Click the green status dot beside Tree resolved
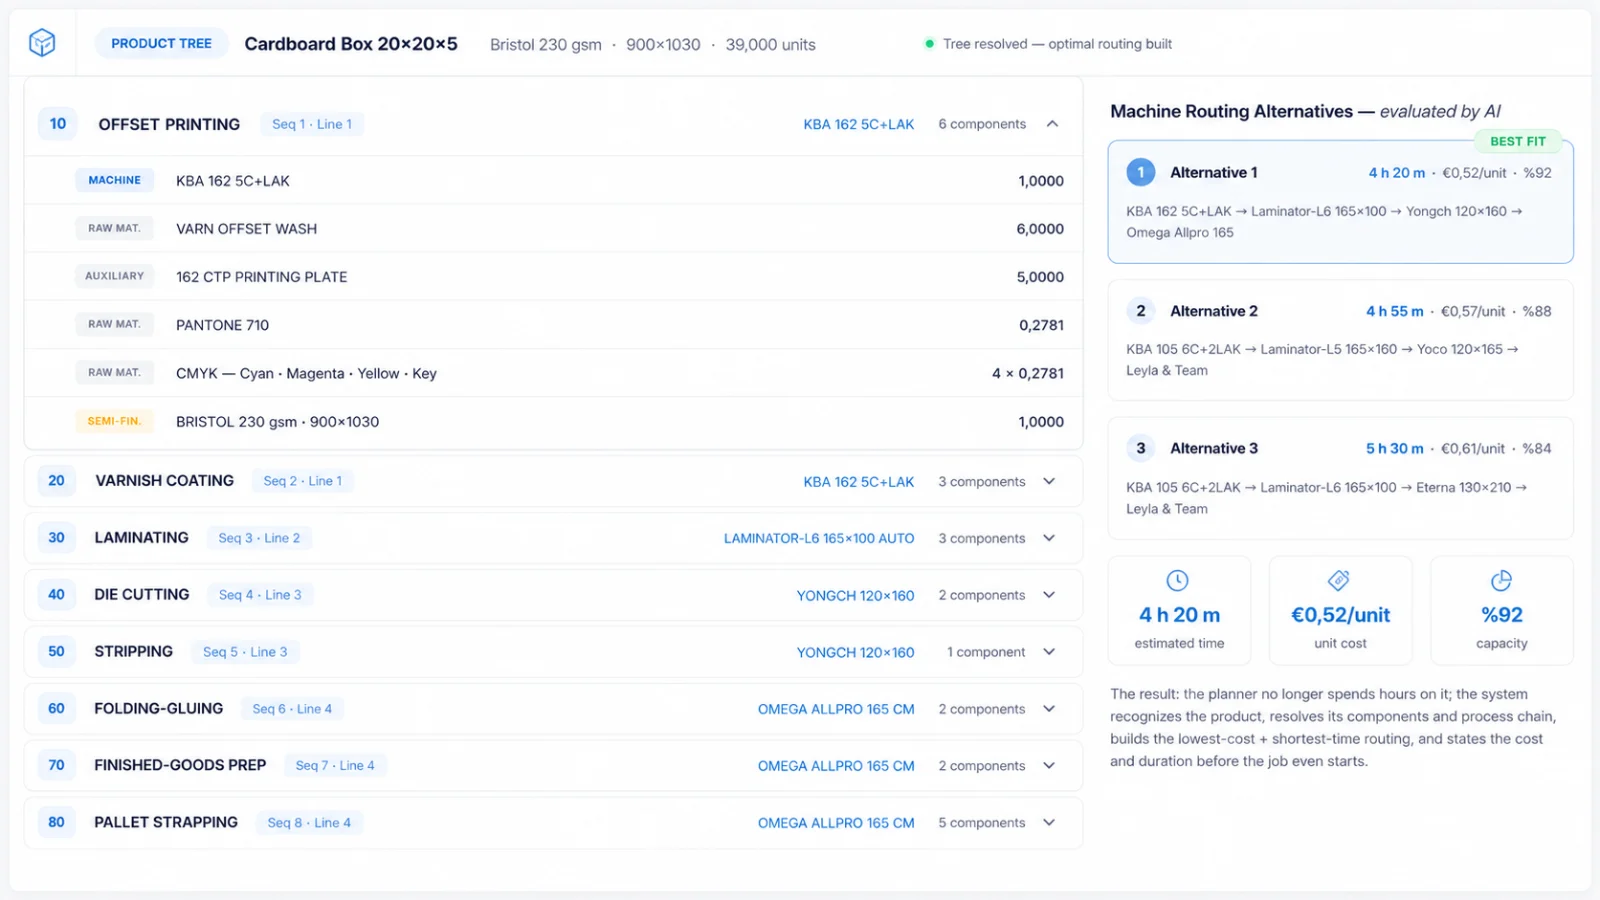 930,44
